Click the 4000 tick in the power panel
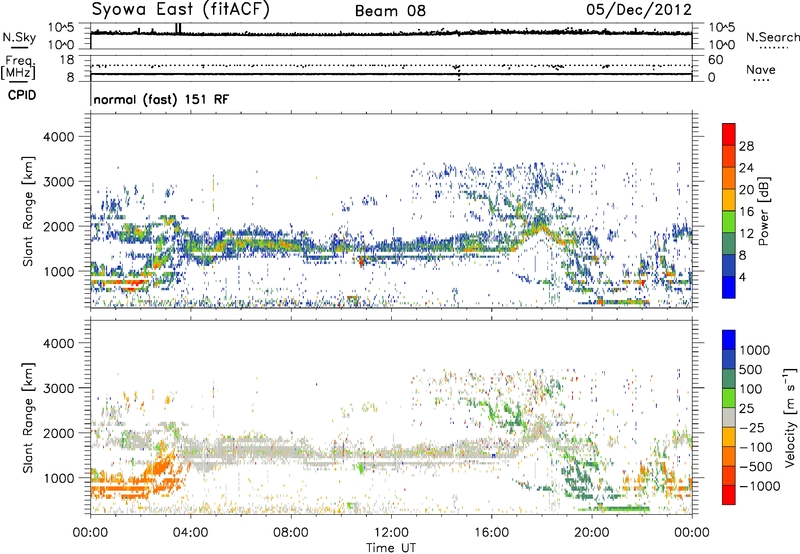Viewport: 800px width, 554px height. point(58,137)
